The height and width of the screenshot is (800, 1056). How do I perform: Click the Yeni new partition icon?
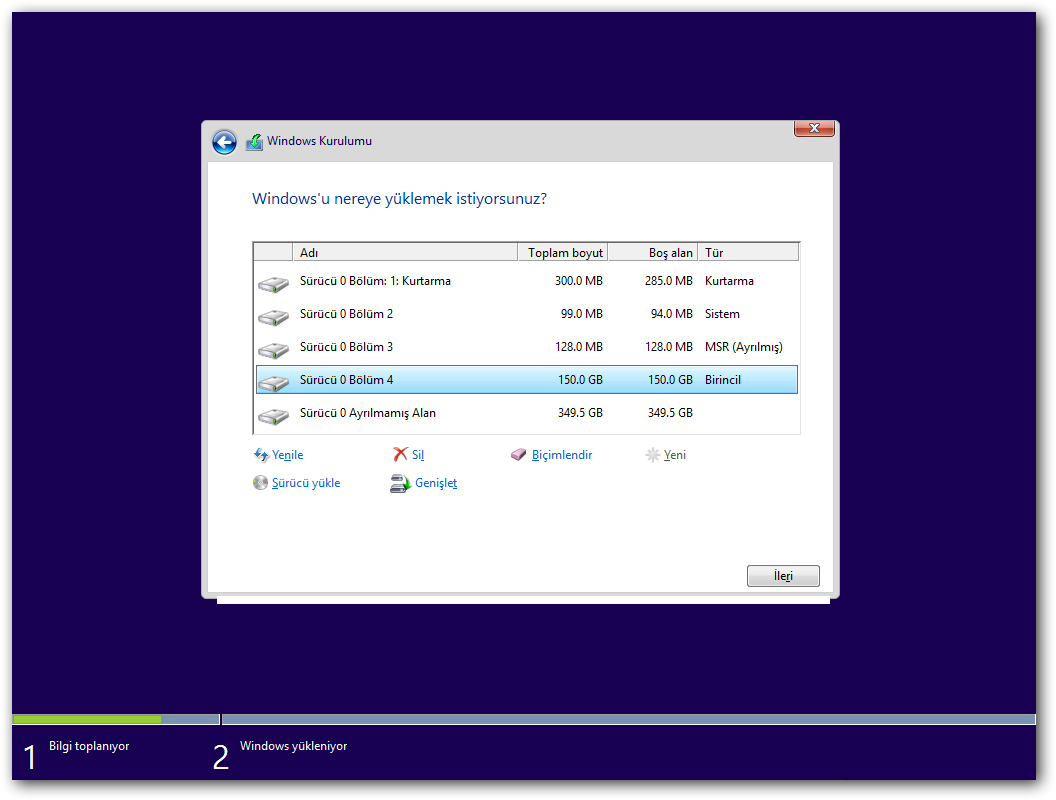tap(653, 454)
